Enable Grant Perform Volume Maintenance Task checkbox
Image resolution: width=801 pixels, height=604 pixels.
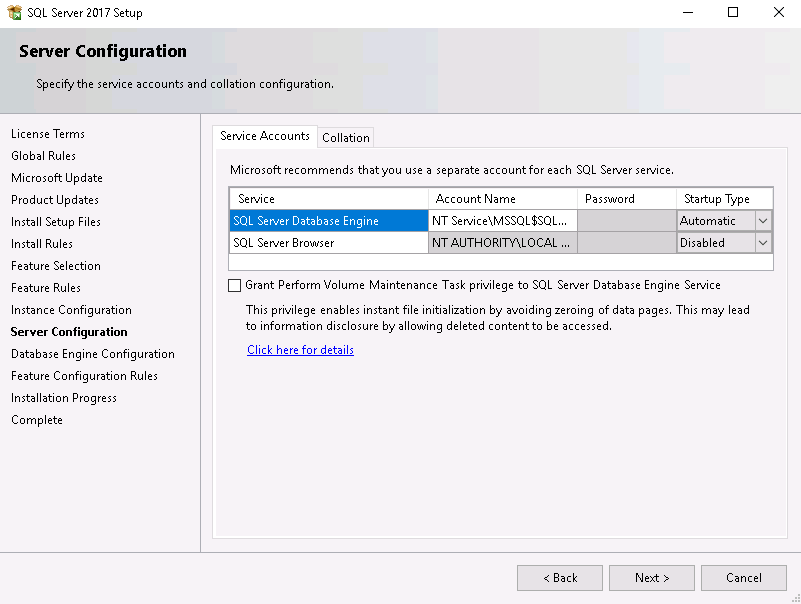(x=234, y=285)
